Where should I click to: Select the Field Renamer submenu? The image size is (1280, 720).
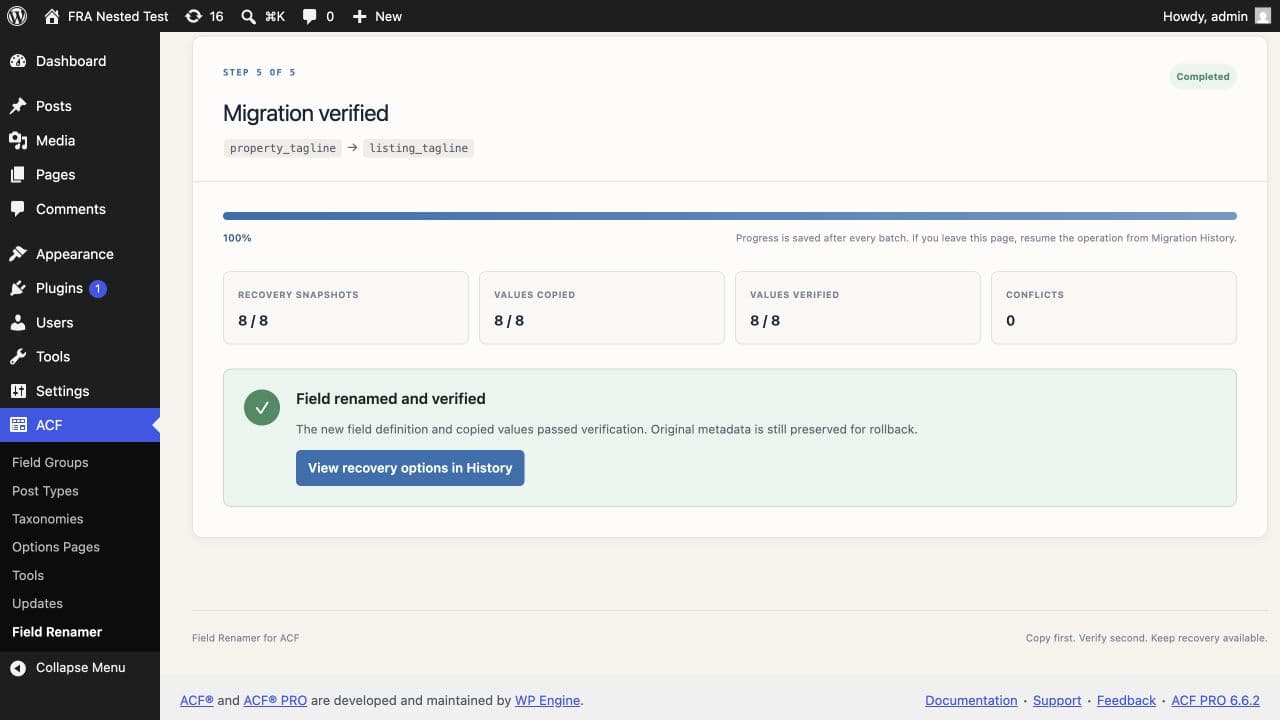(x=57, y=632)
